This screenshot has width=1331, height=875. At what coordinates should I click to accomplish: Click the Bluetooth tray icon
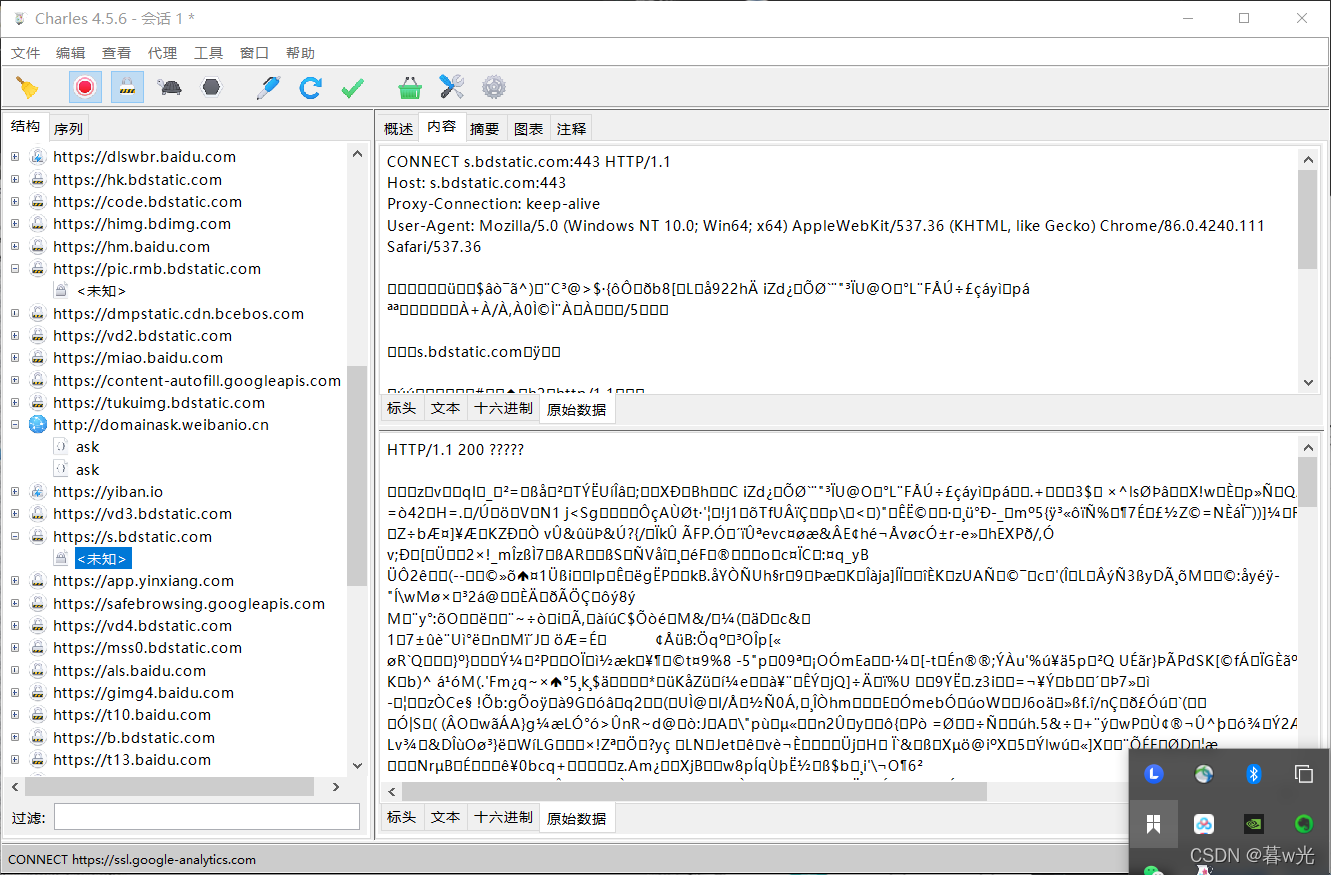tap(1254, 773)
